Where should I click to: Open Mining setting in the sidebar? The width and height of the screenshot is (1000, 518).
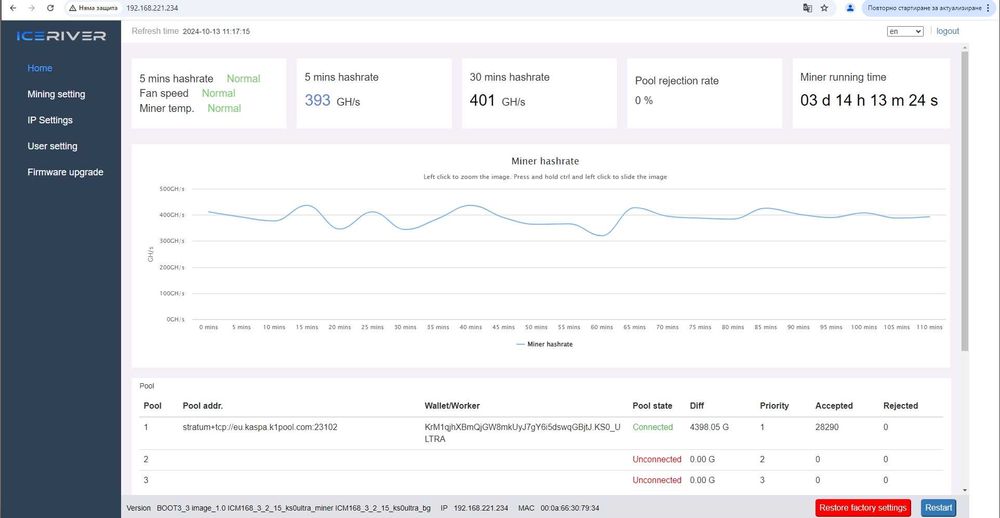[56, 94]
